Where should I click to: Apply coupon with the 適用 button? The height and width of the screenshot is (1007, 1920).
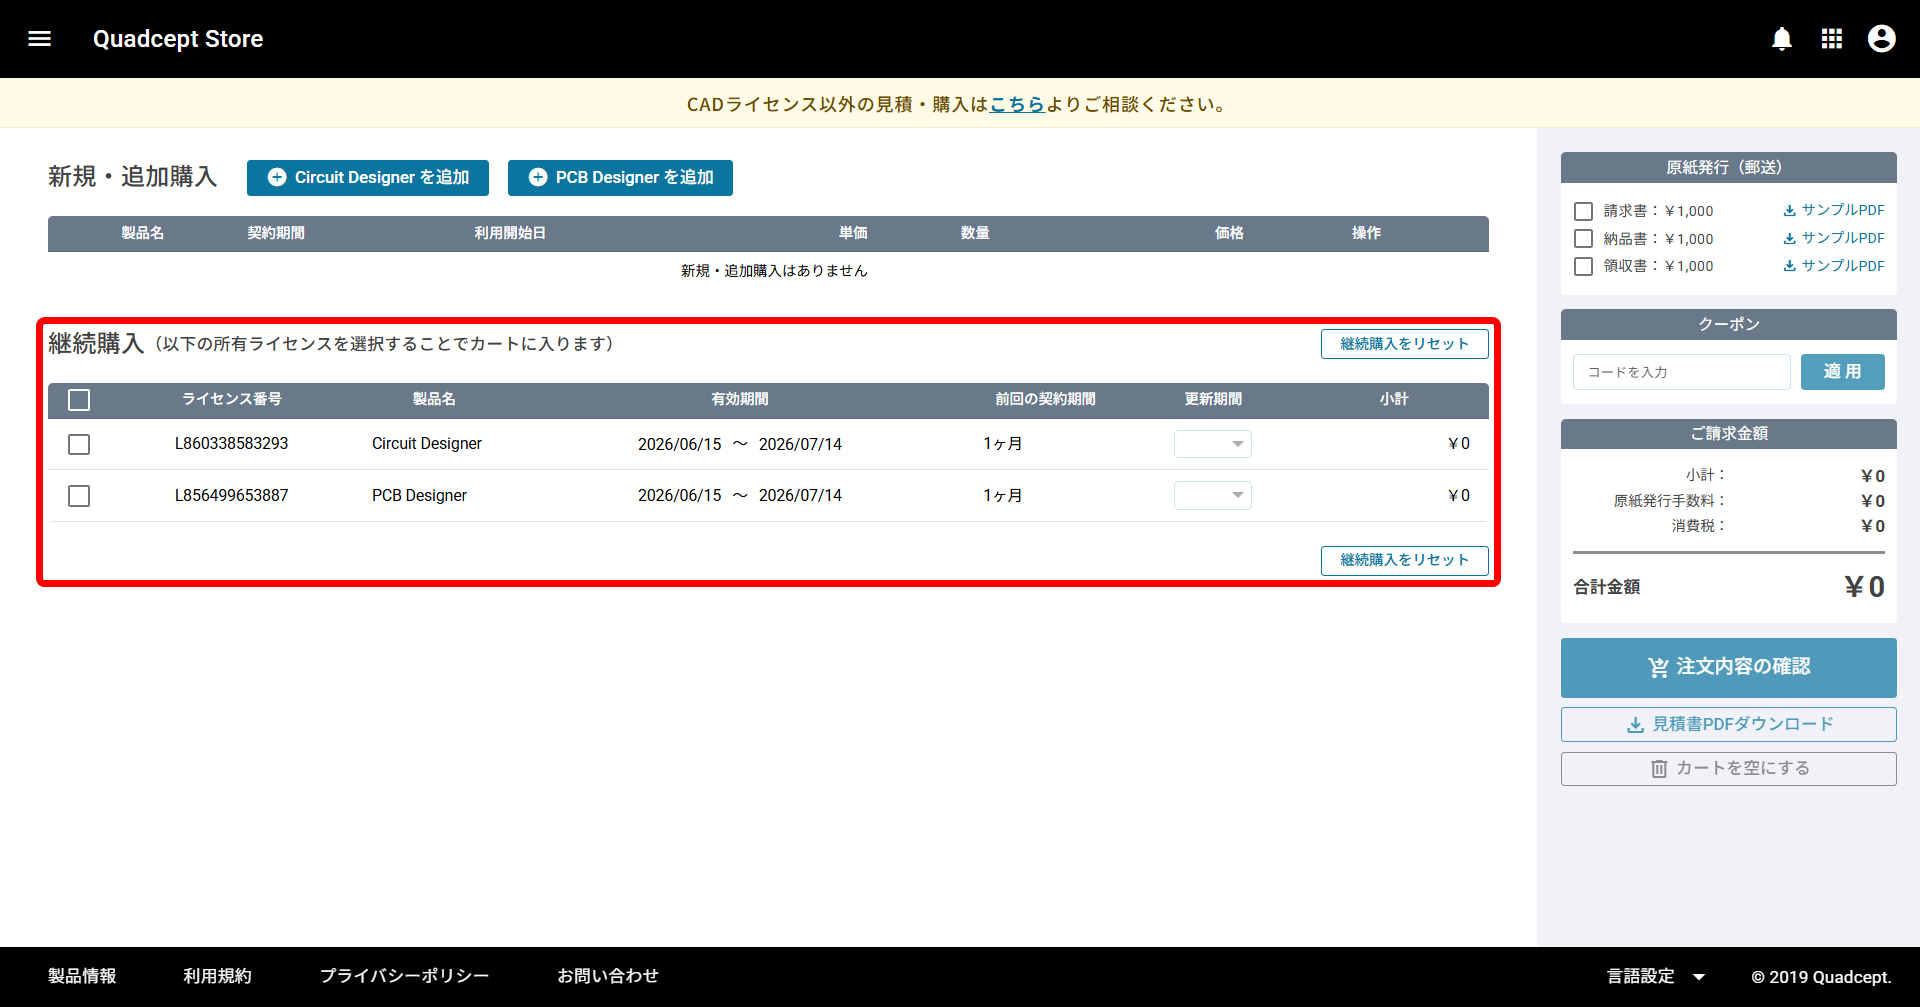(x=1842, y=372)
